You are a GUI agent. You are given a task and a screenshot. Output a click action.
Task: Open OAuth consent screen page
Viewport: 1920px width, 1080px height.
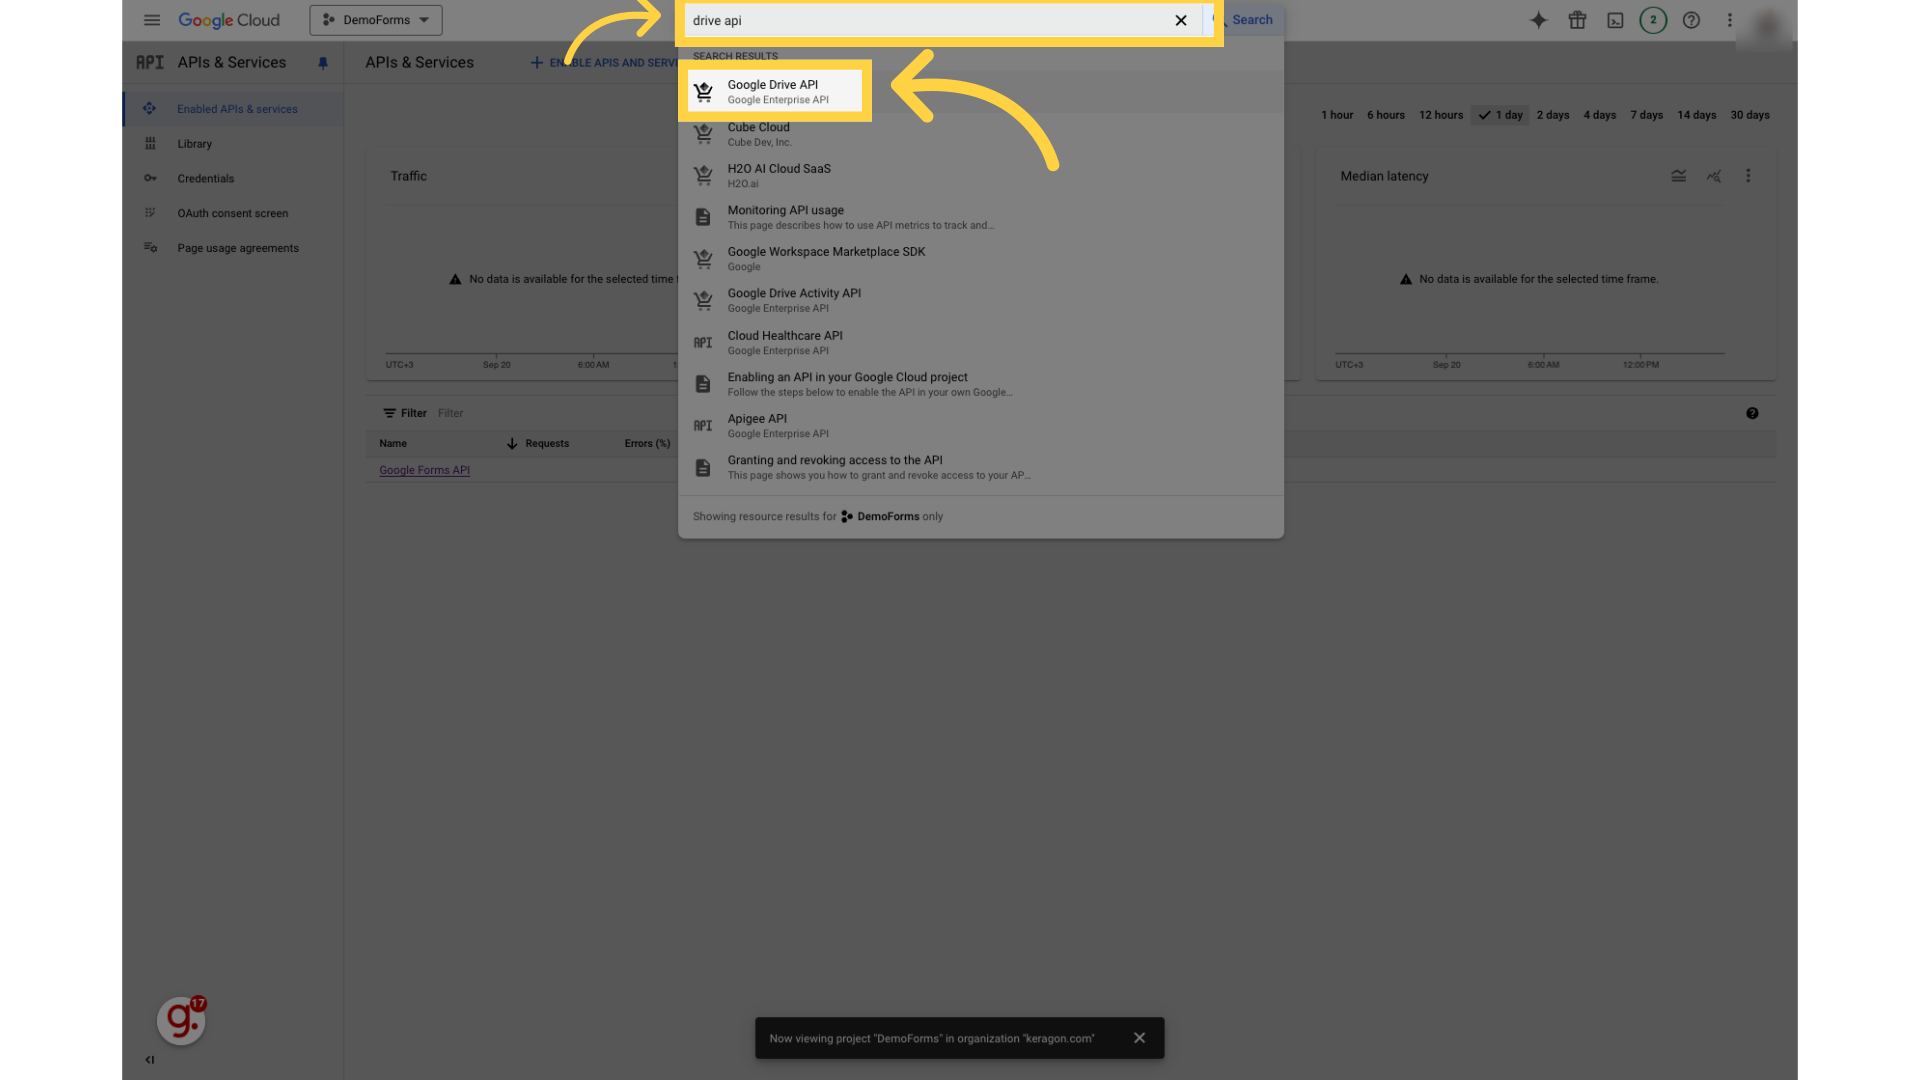[x=234, y=213]
